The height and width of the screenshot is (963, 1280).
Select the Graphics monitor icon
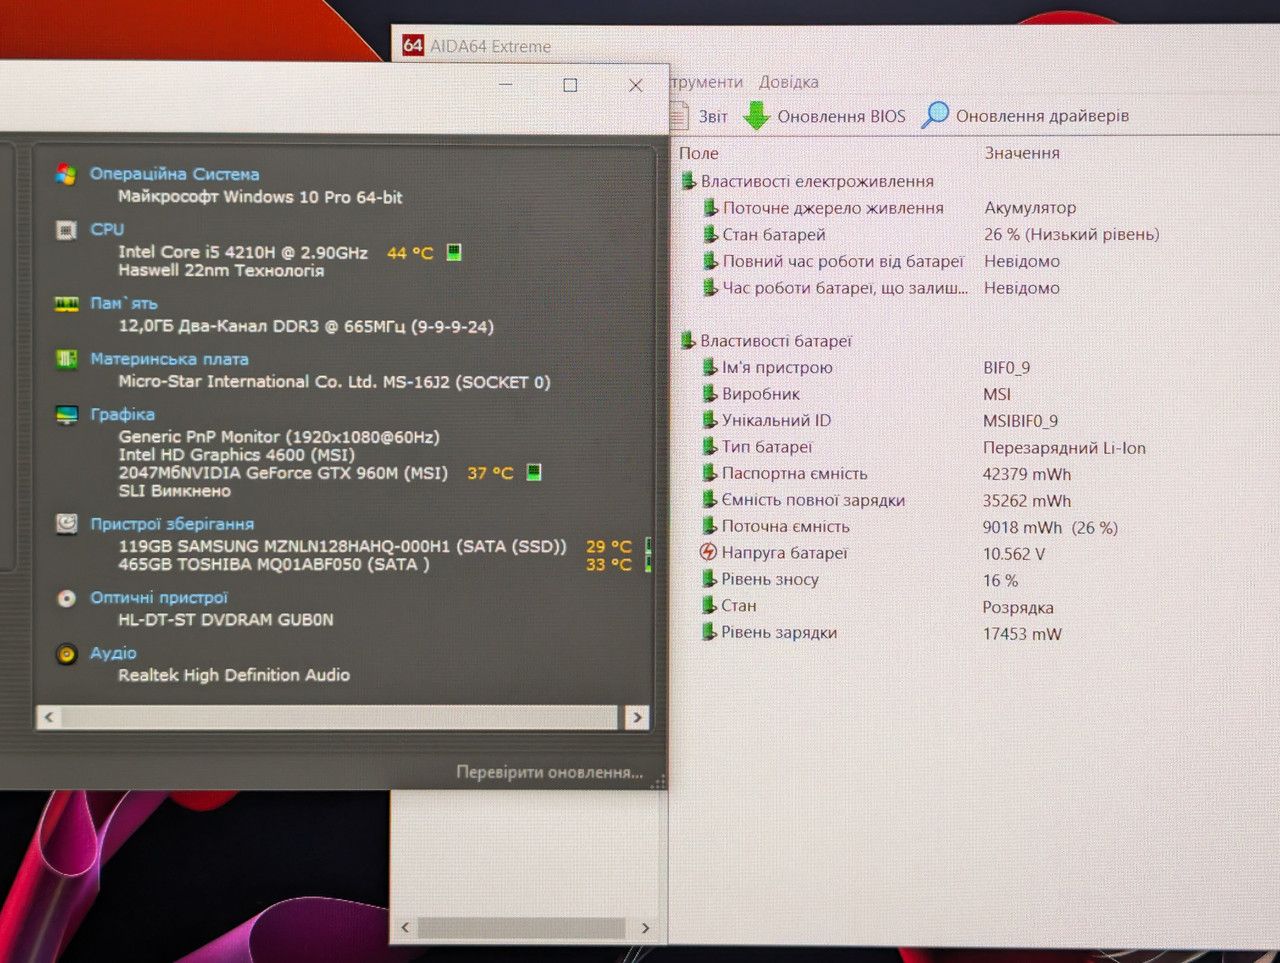coord(66,415)
